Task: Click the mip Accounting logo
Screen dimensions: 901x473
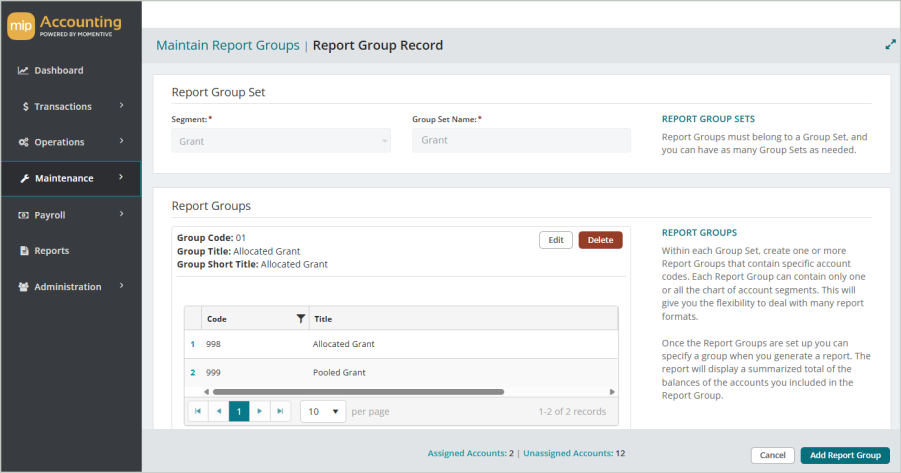Action: coord(64,26)
